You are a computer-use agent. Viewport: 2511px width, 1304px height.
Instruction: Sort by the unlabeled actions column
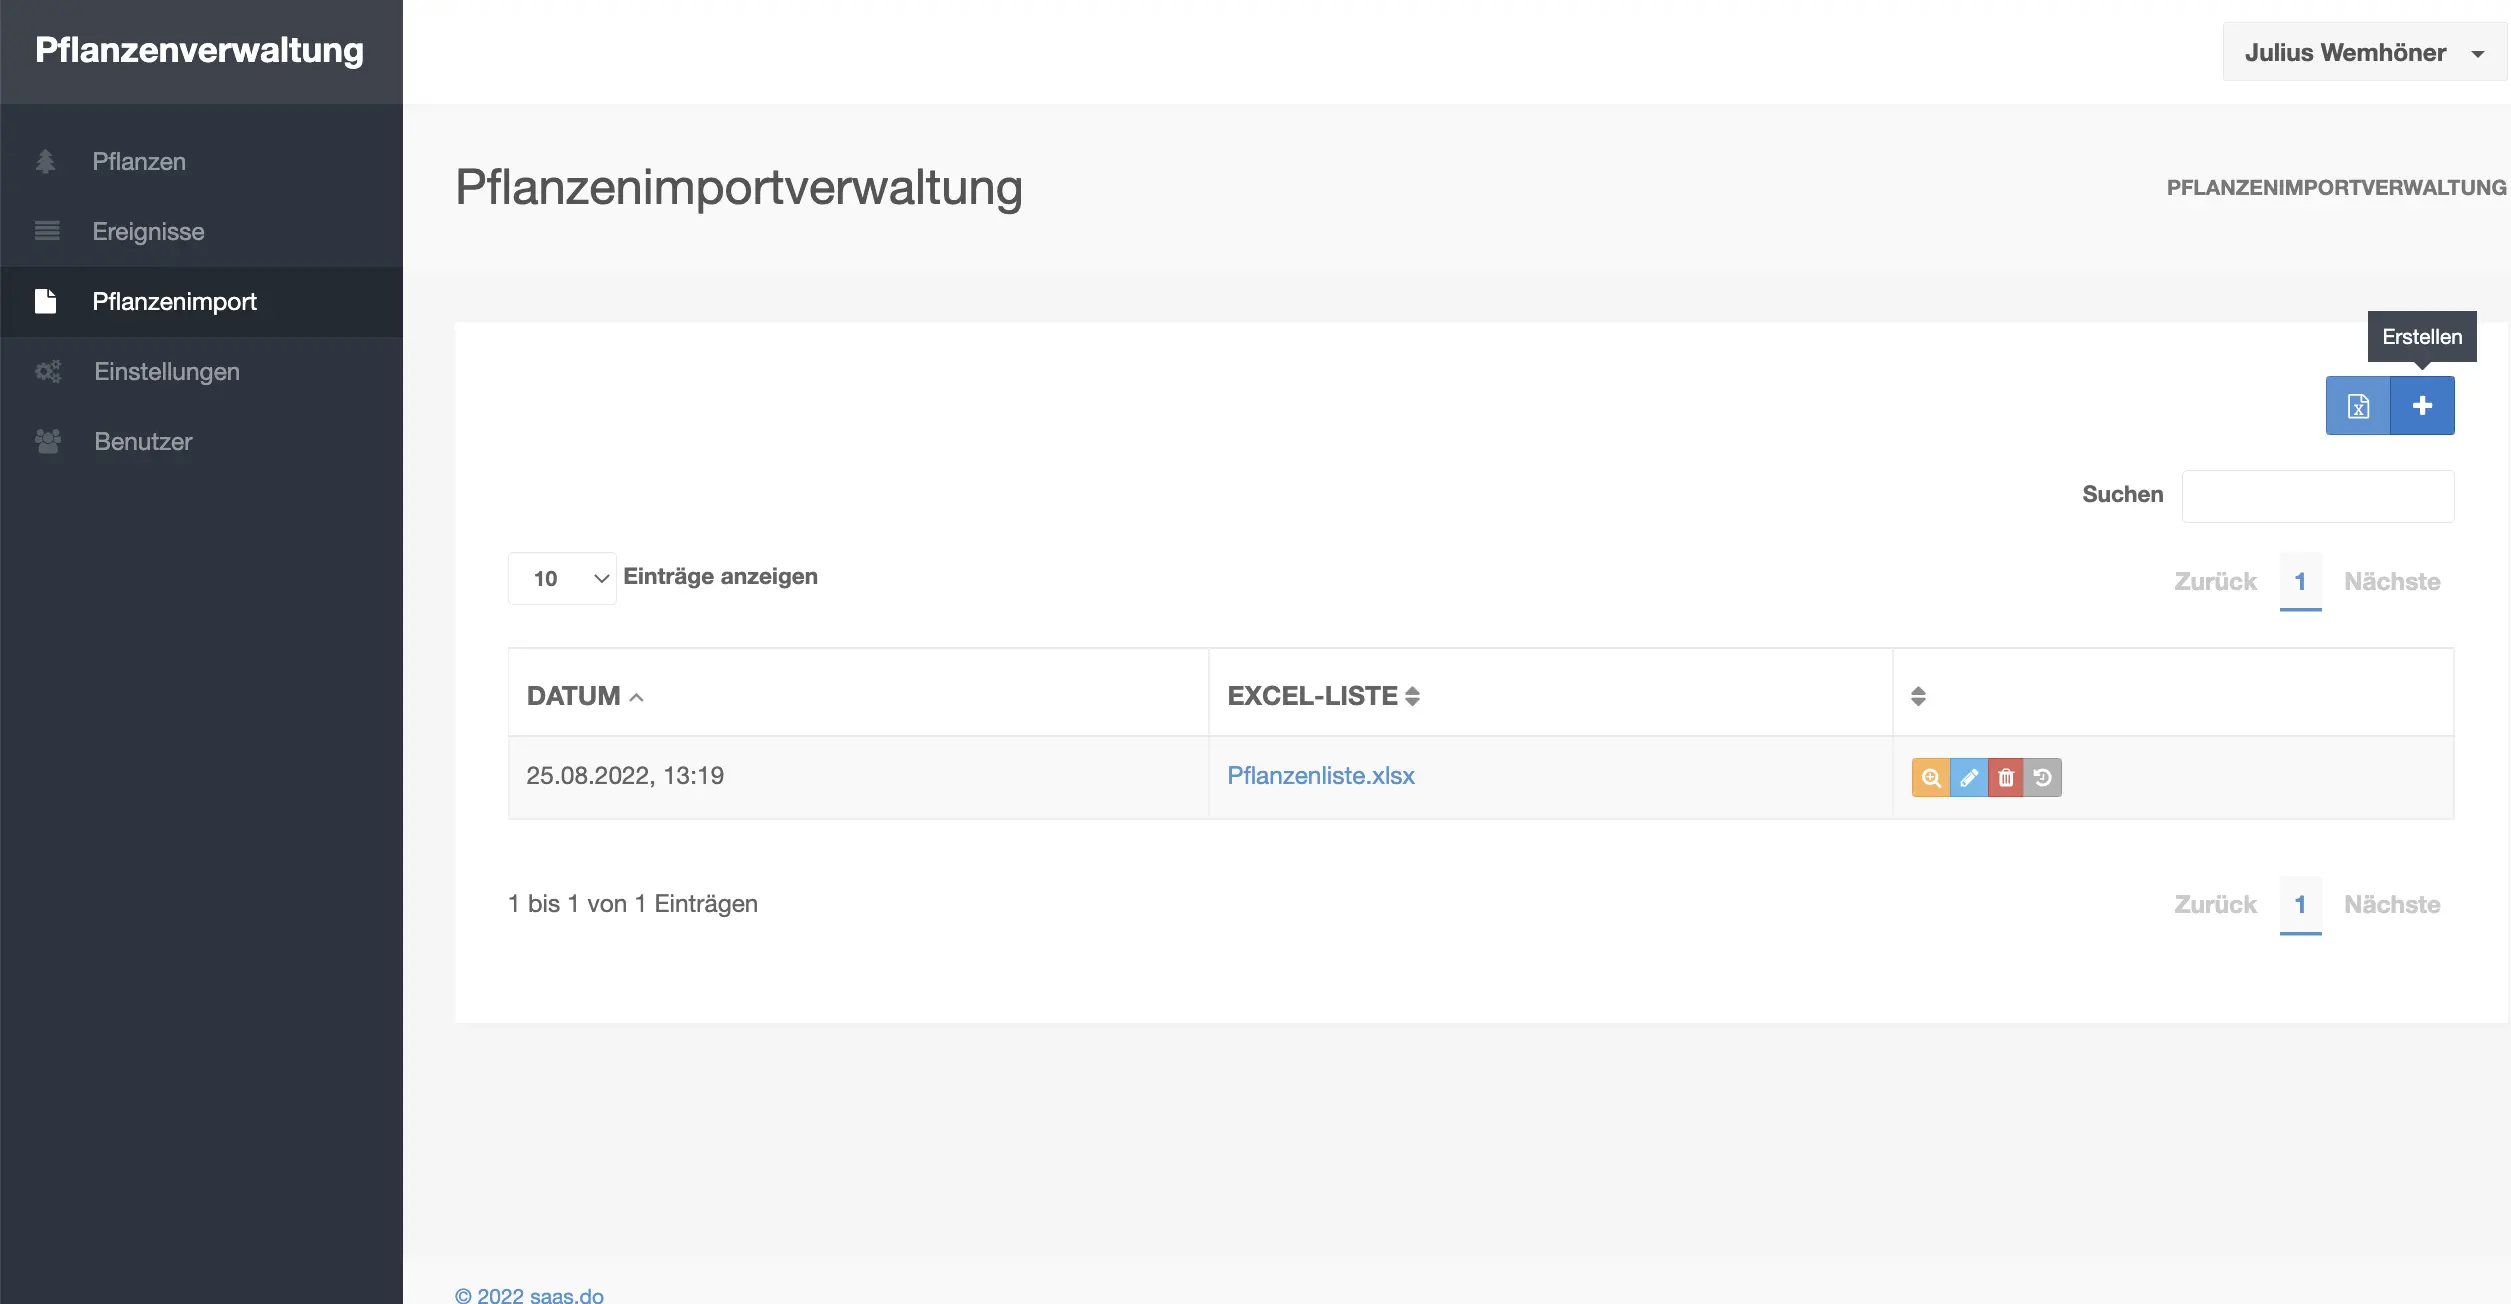(x=1917, y=696)
